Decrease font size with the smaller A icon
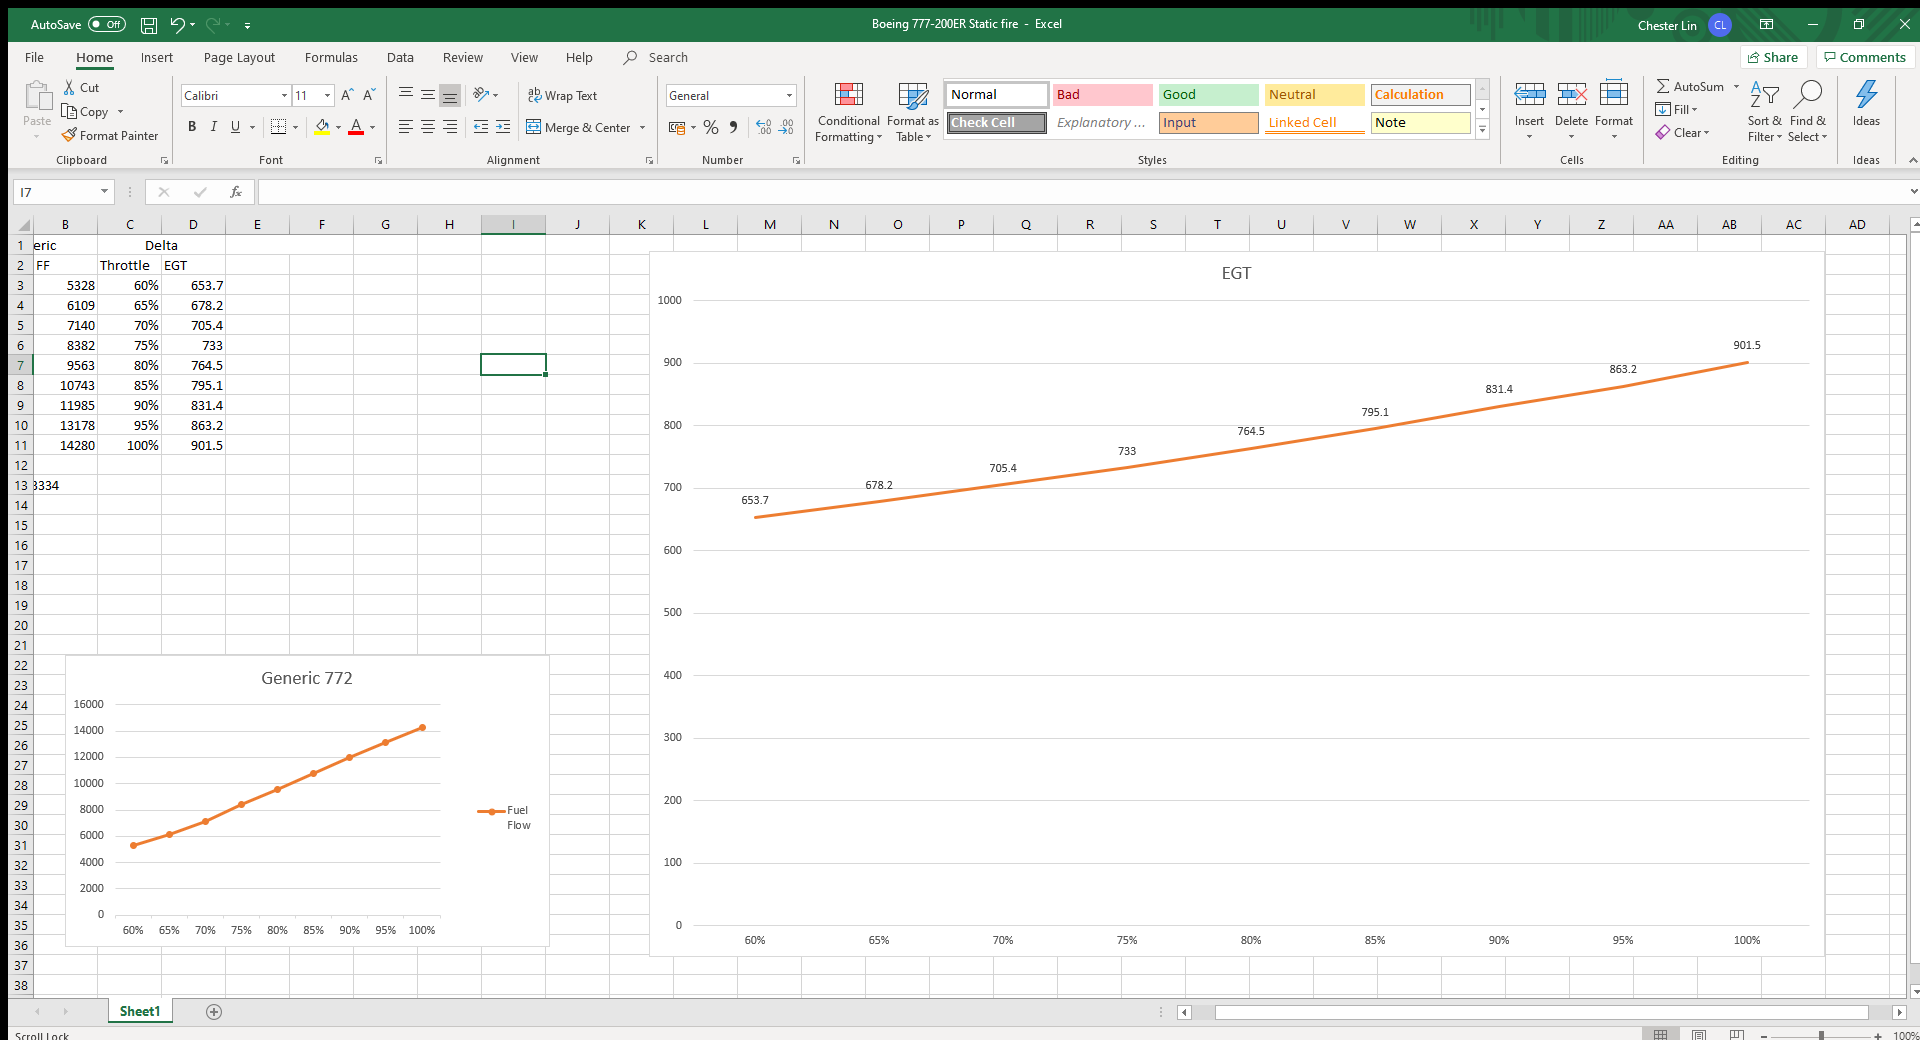 [x=369, y=95]
